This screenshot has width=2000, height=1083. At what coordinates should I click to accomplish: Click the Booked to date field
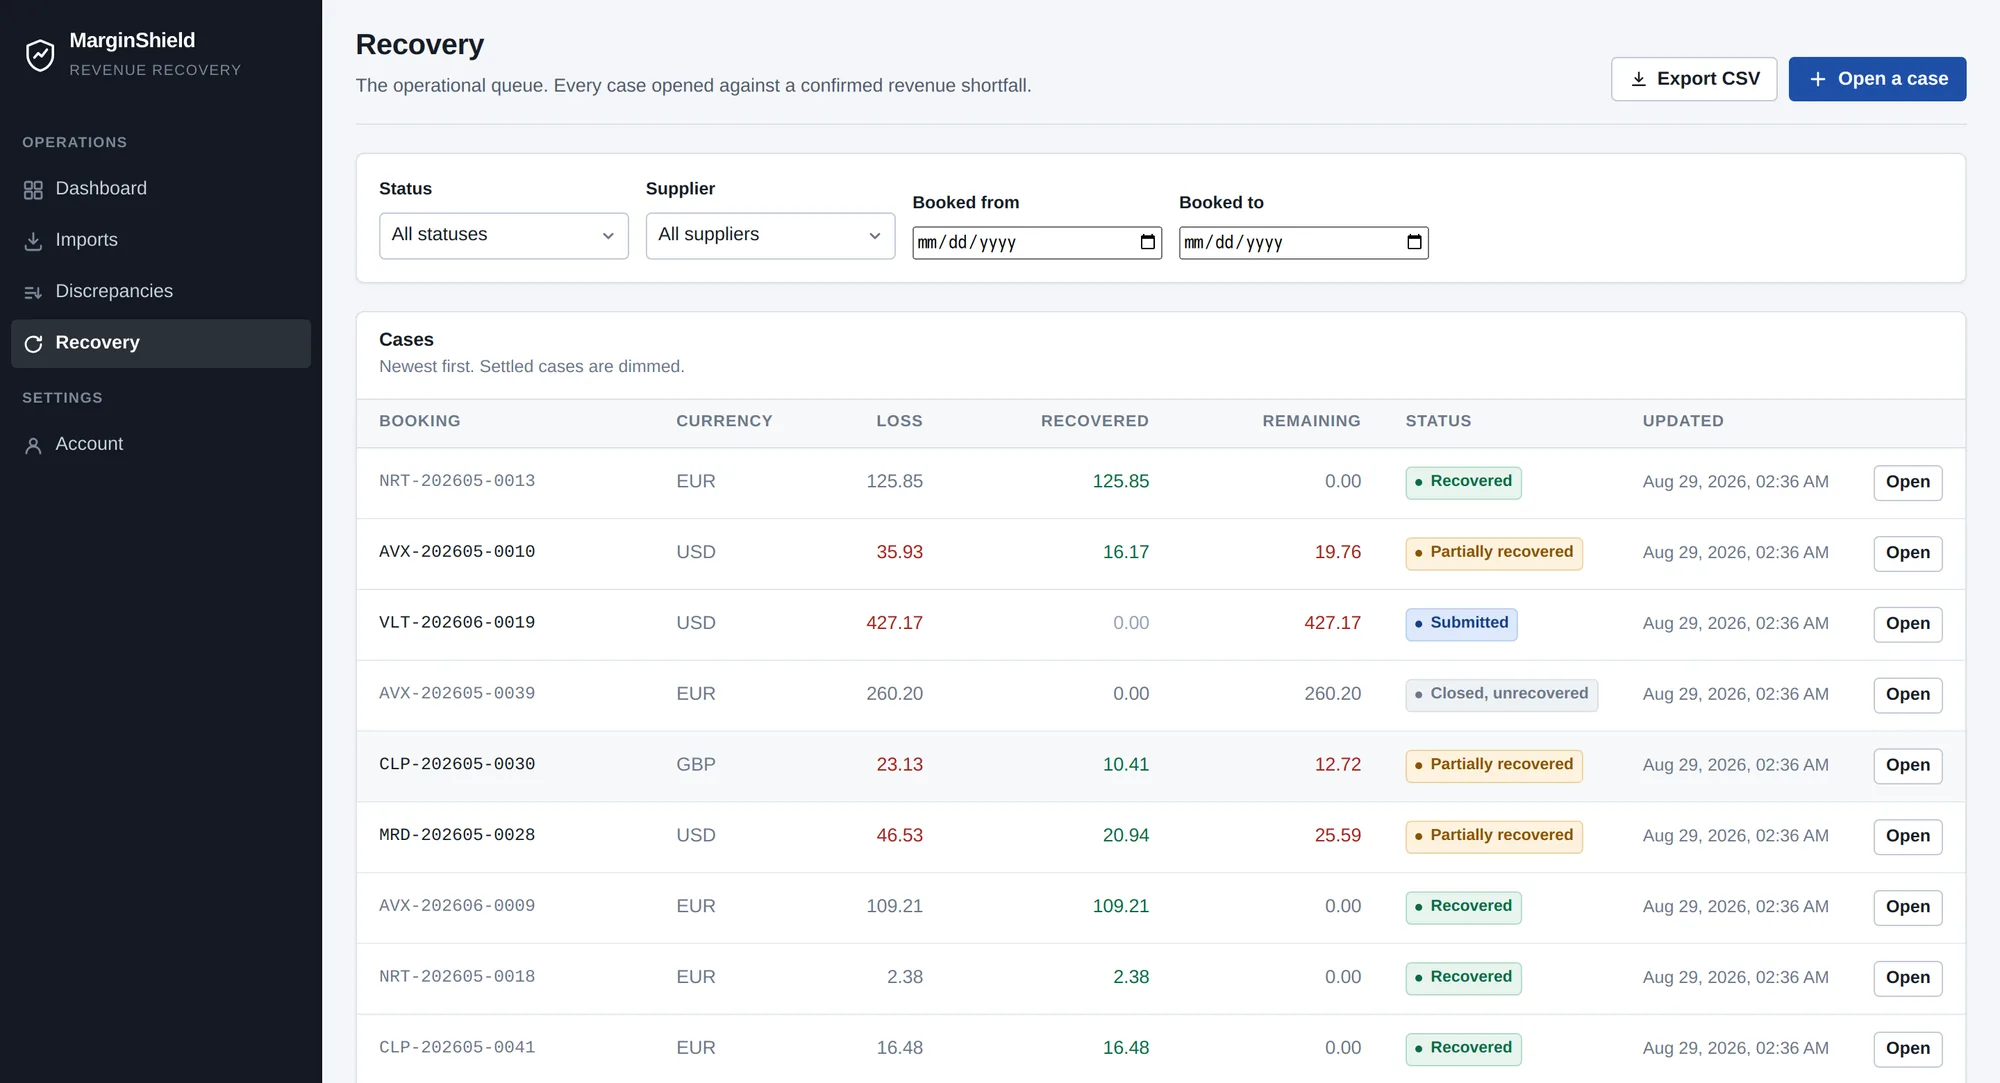(1303, 243)
